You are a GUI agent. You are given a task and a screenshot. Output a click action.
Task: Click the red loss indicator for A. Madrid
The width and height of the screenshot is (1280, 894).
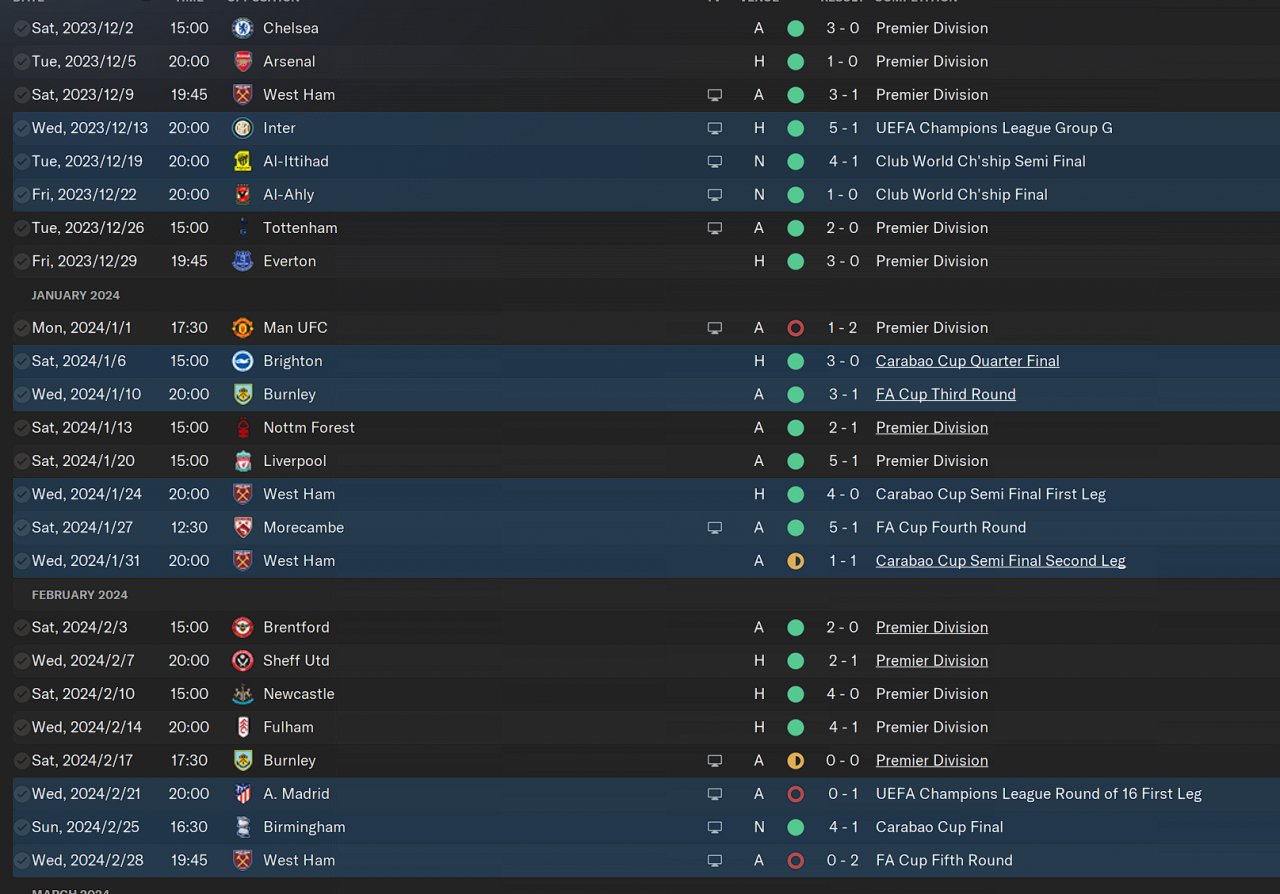click(x=795, y=794)
